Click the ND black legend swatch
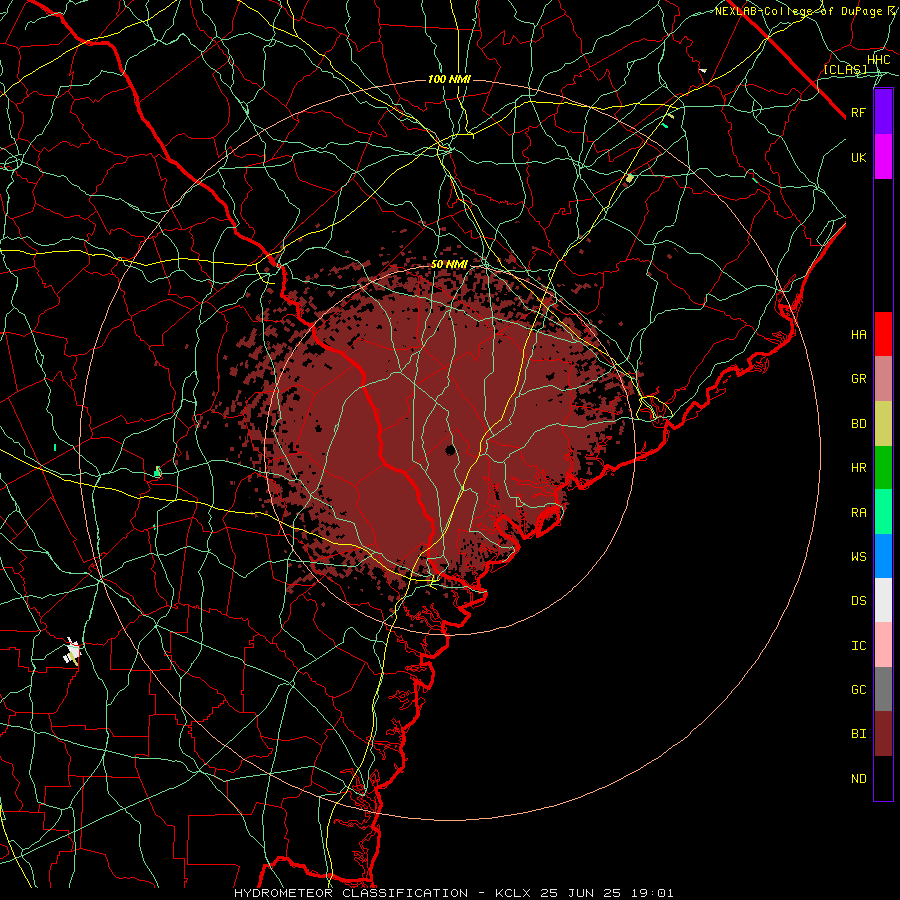 tap(883, 778)
